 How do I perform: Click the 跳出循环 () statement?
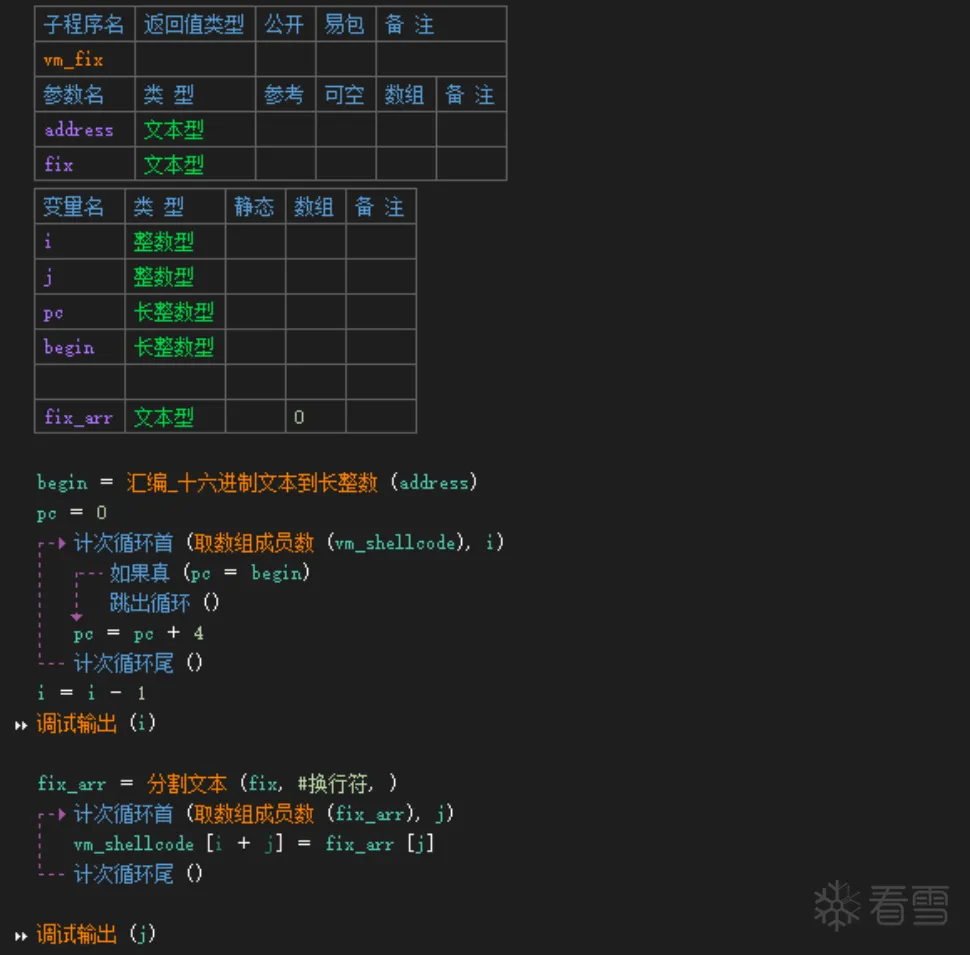[x=164, y=602]
